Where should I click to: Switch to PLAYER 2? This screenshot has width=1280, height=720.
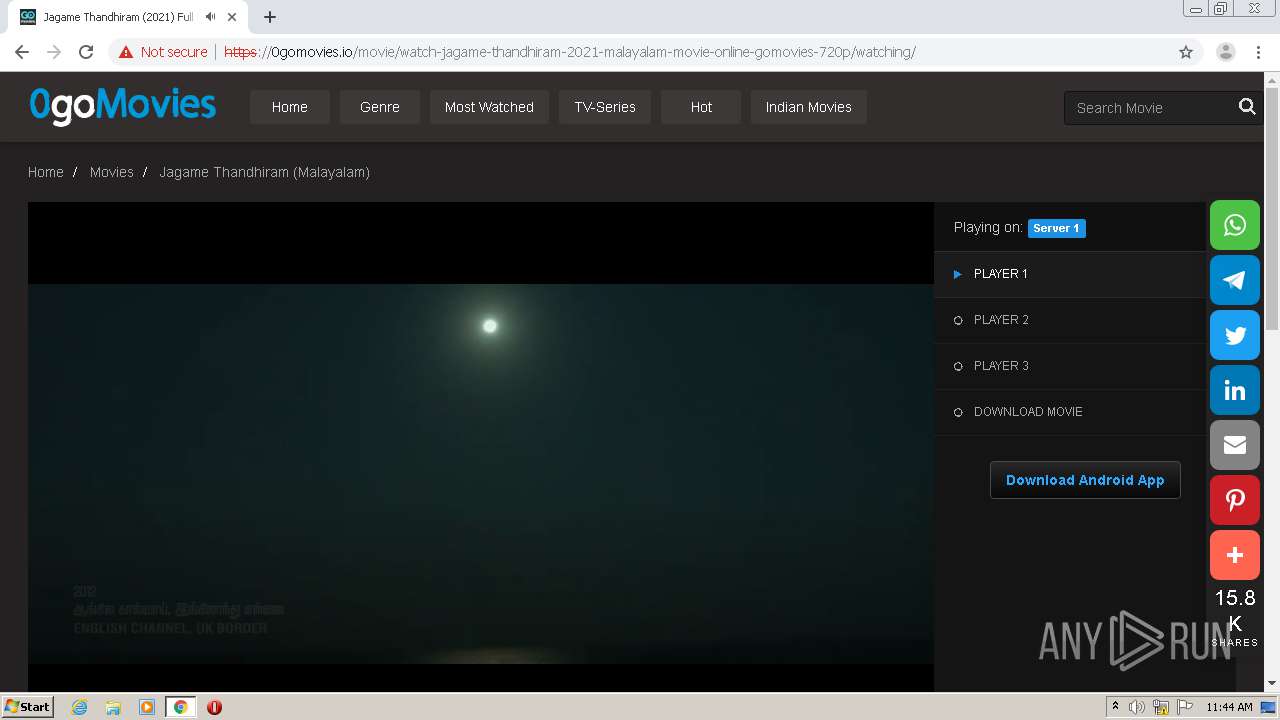[x=1070, y=320]
